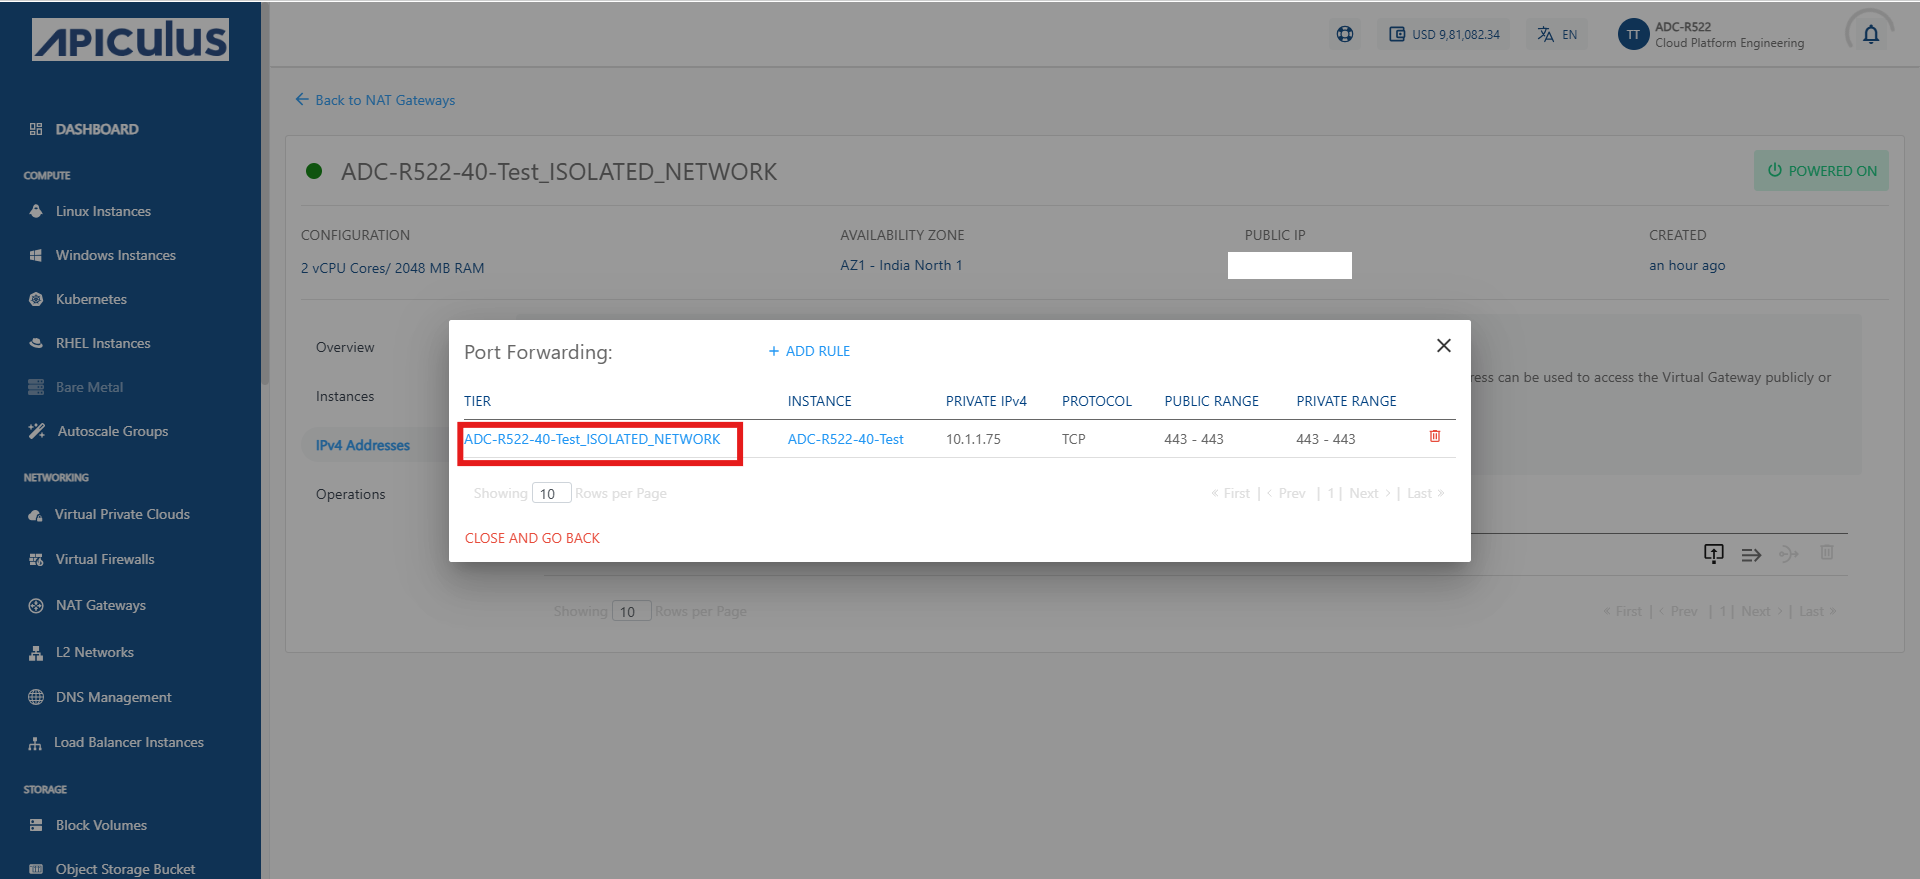This screenshot has height=879, width=1920.
Task: Open Kubernetes from the sidebar
Action: (x=91, y=300)
